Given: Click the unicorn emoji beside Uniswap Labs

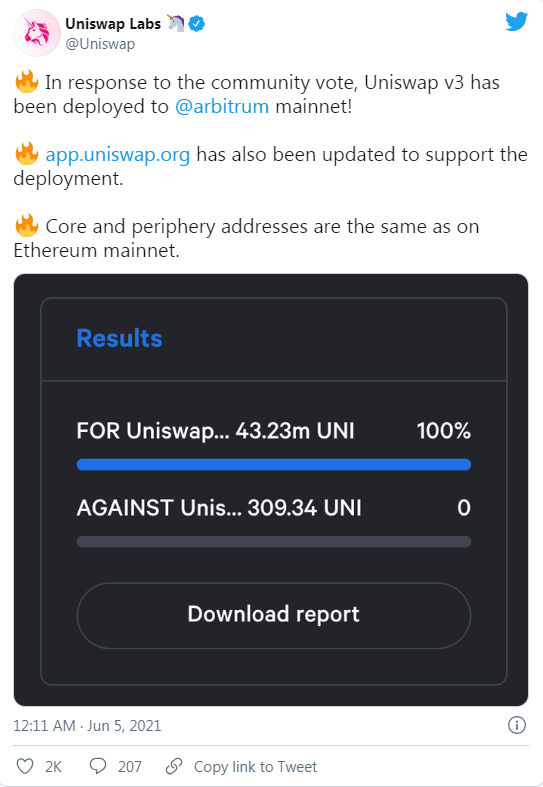Looking at the screenshot, I should (176, 23).
